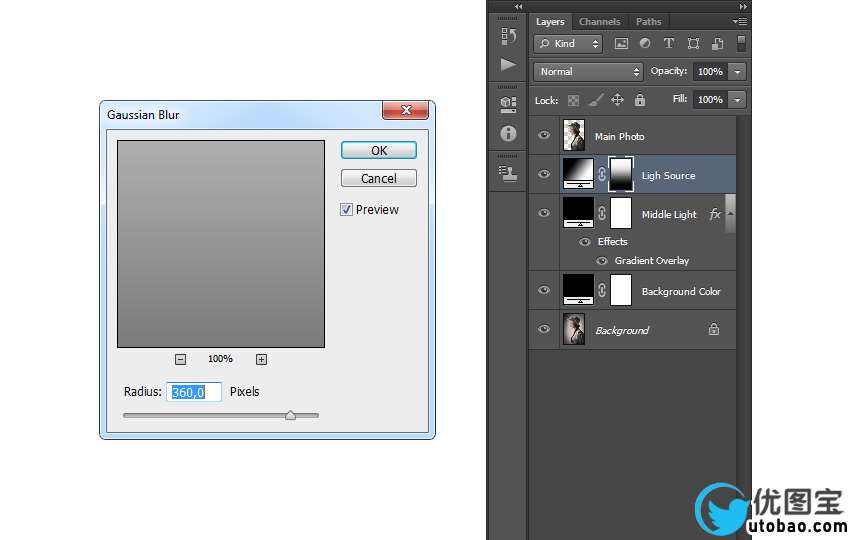Zoom out the Gaussian Blur preview
The height and width of the screenshot is (540, 850).
pyautogui.click(x=181, y=359)
